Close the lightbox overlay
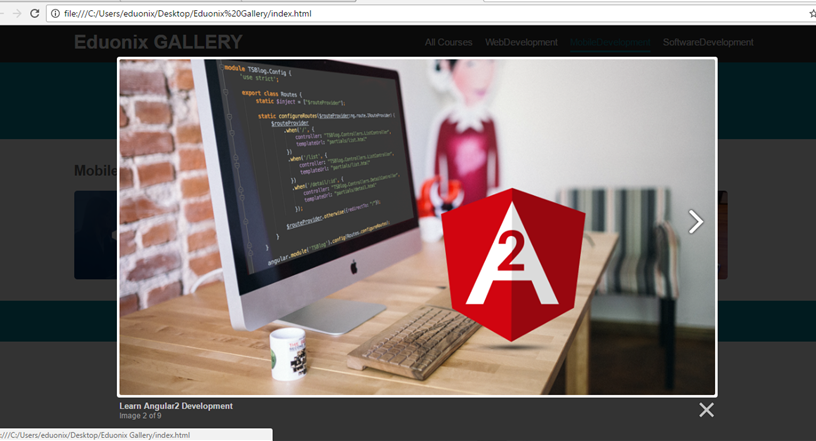 (x=706, y=410)
